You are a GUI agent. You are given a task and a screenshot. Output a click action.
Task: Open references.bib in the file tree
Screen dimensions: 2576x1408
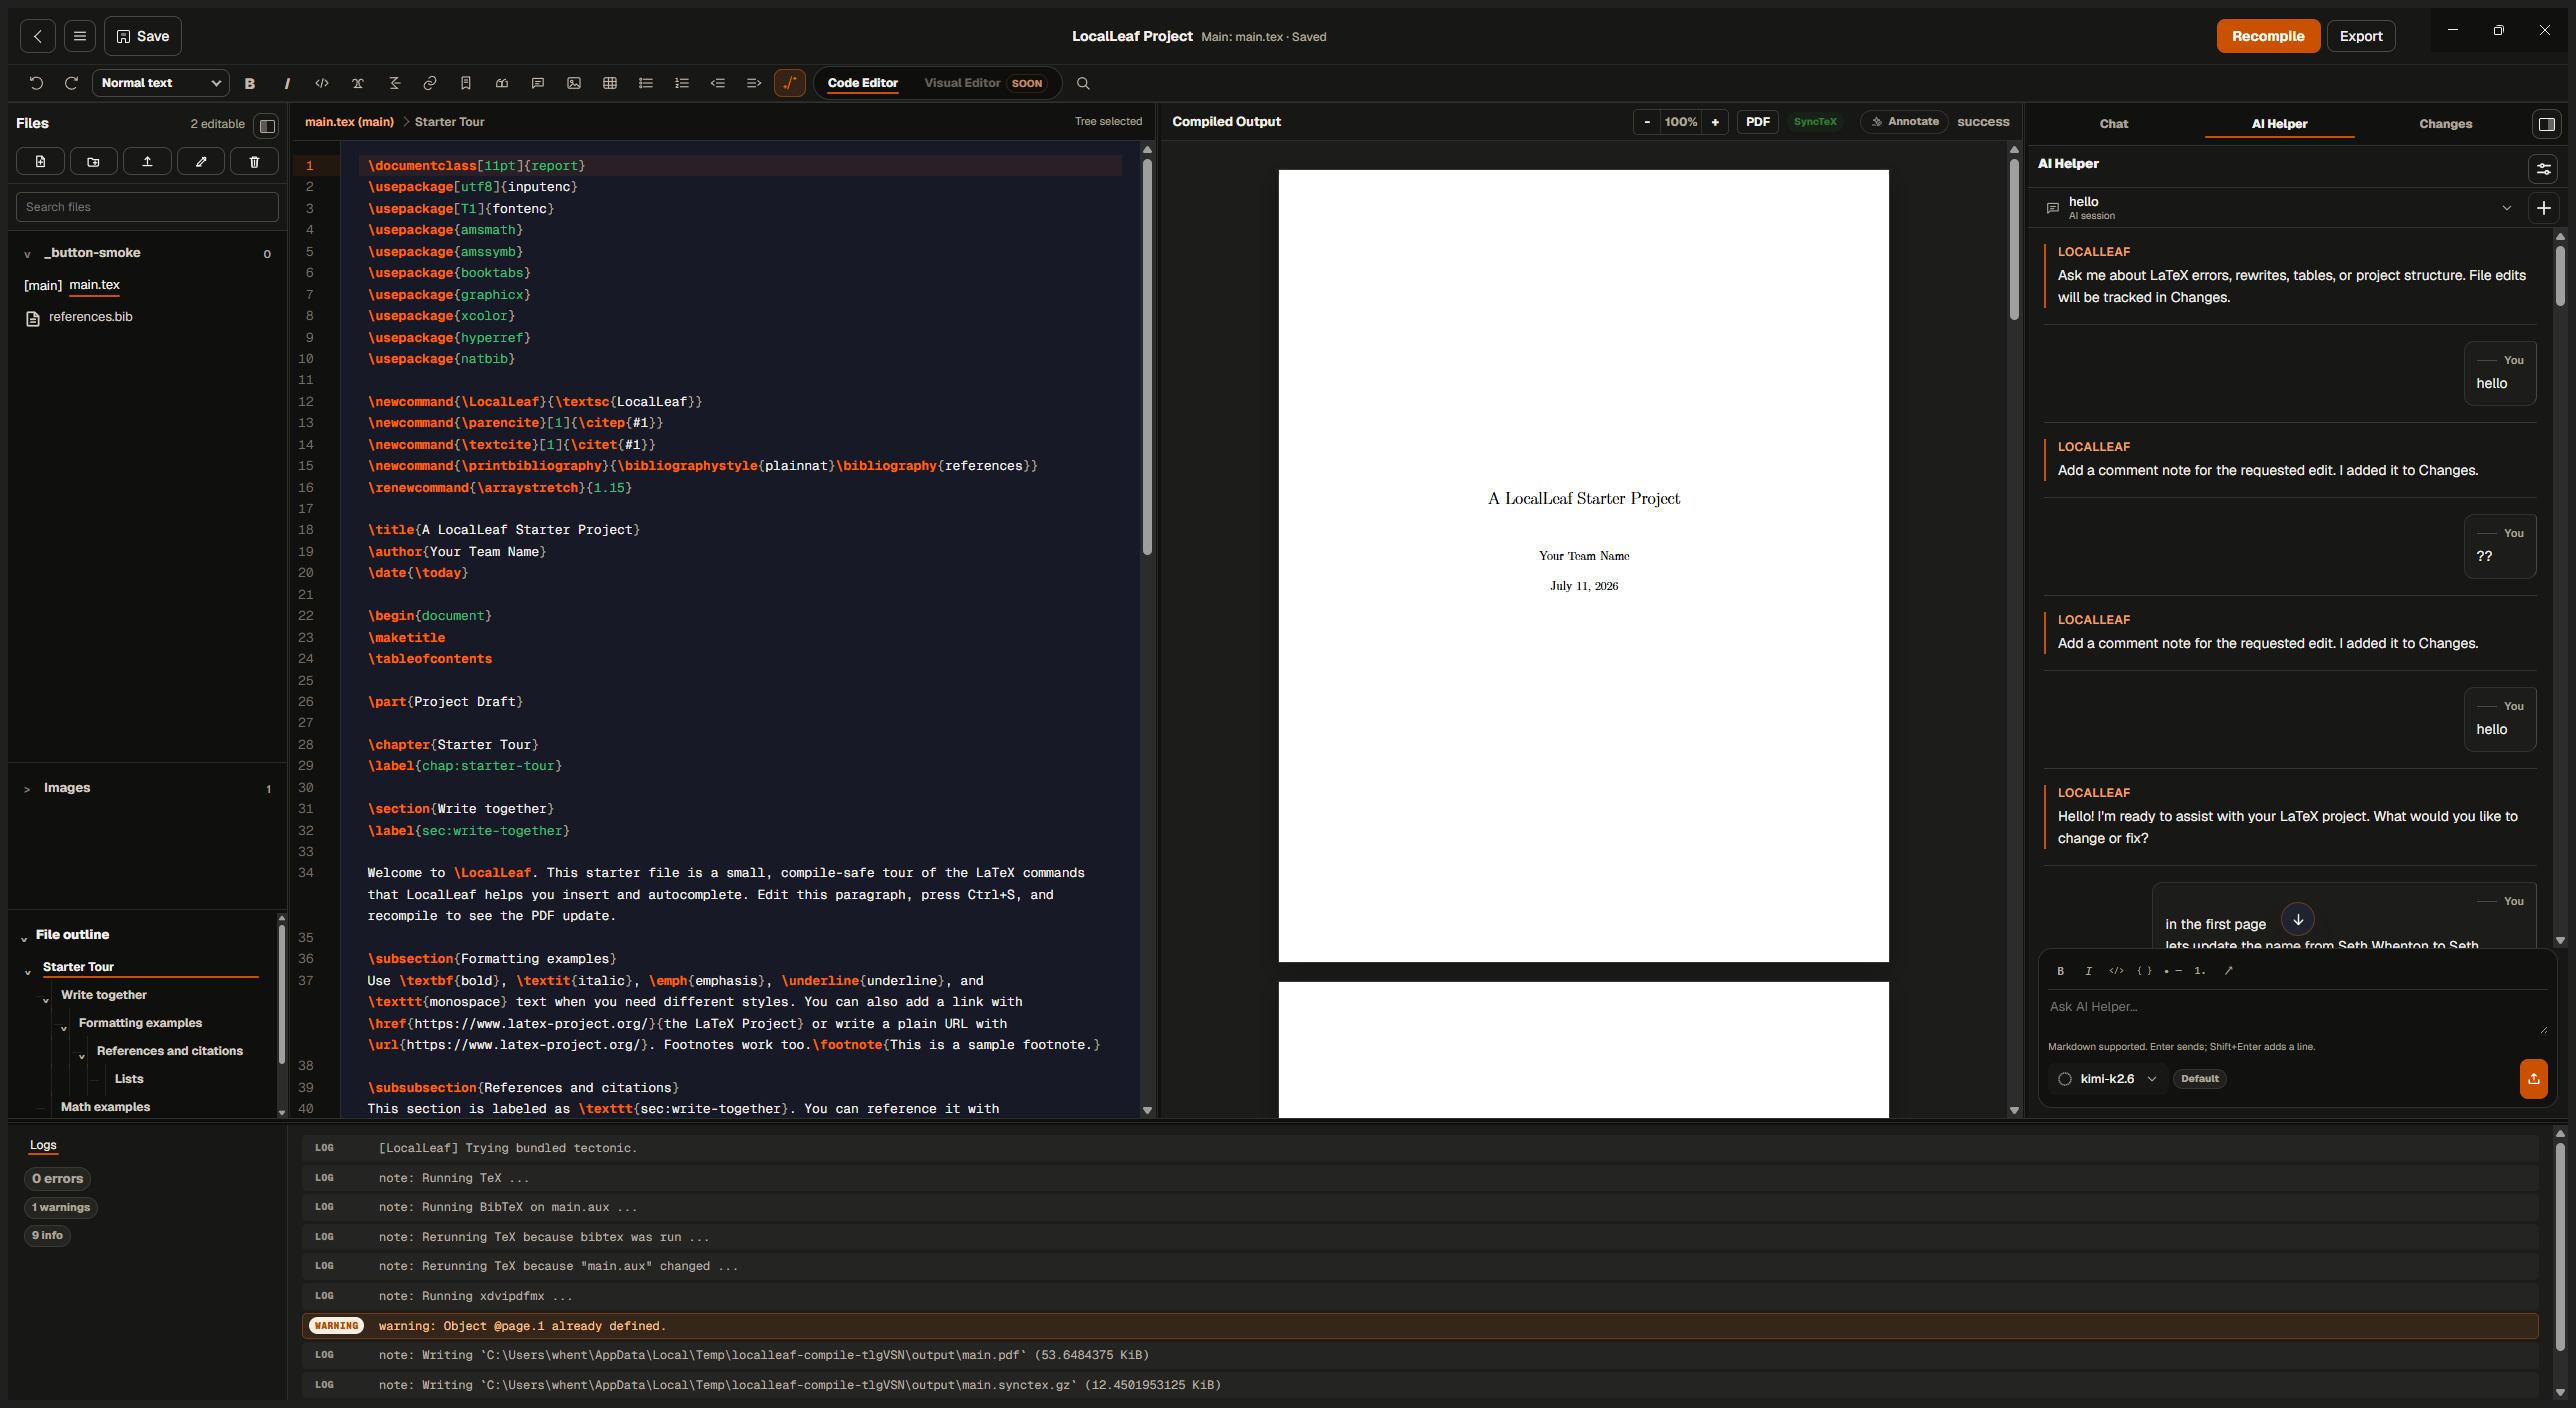pos(90,317)
